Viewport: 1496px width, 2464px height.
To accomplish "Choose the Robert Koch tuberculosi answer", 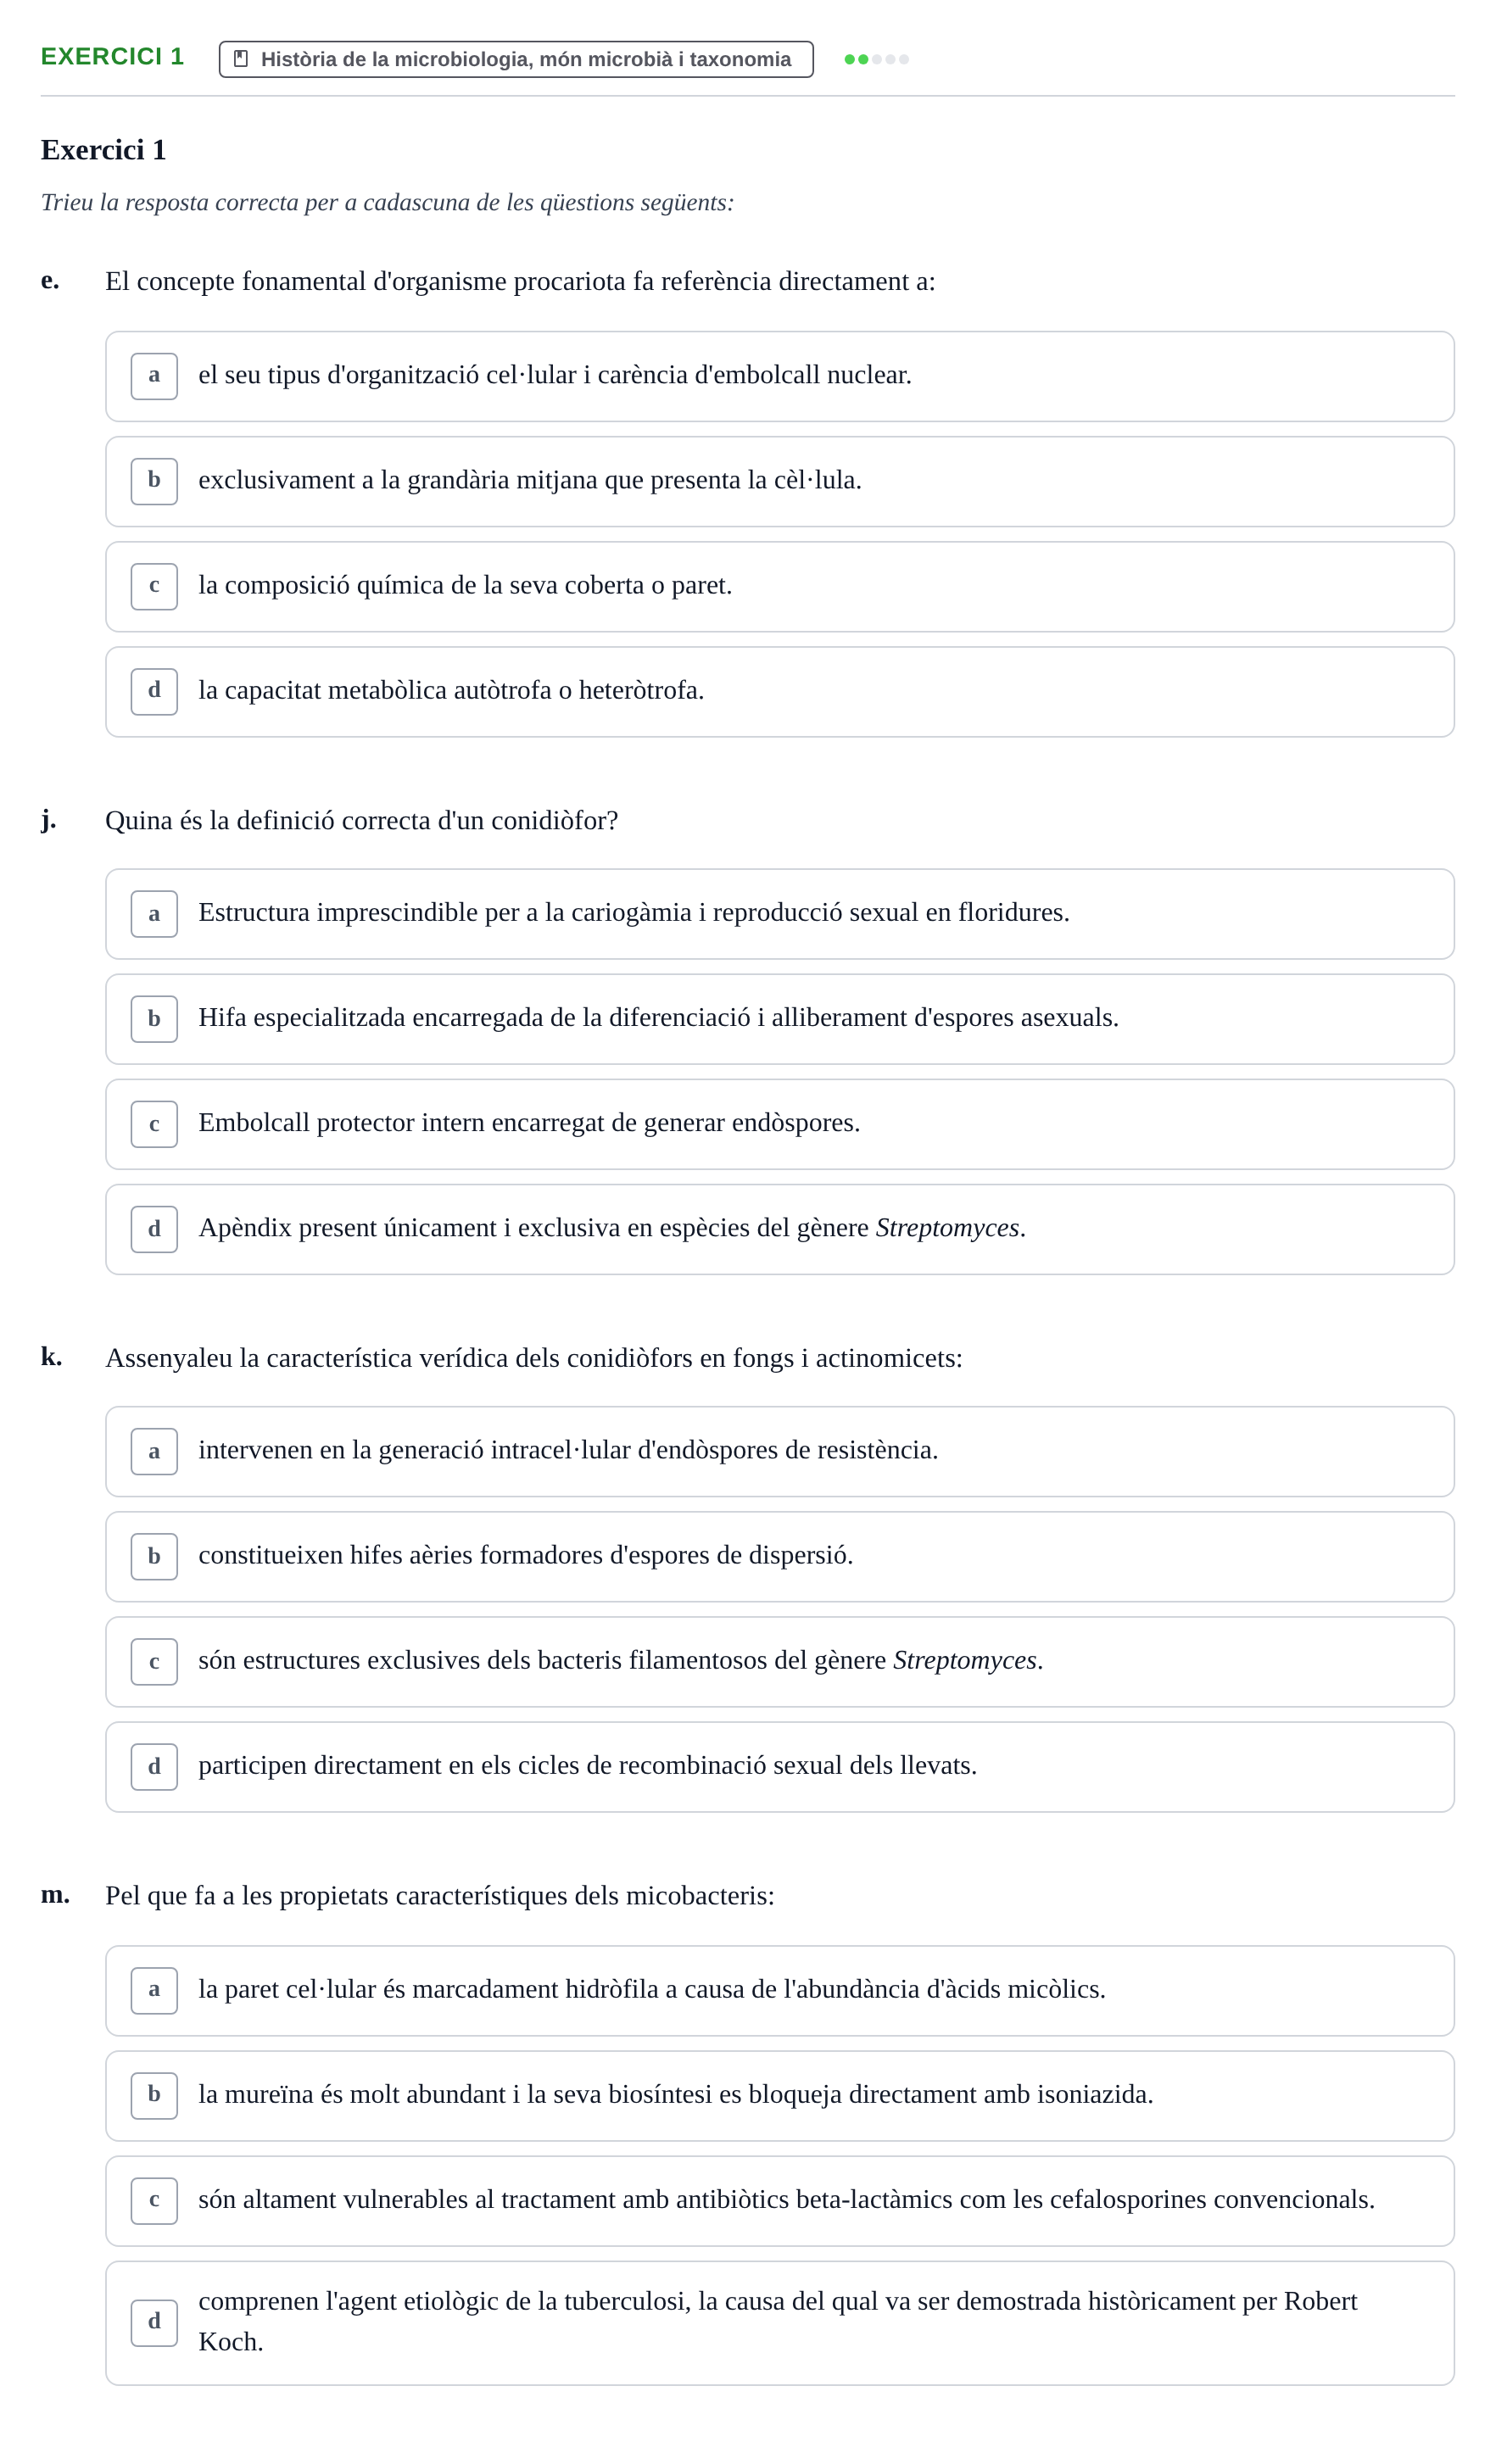I will click(x=780, y=2323).
